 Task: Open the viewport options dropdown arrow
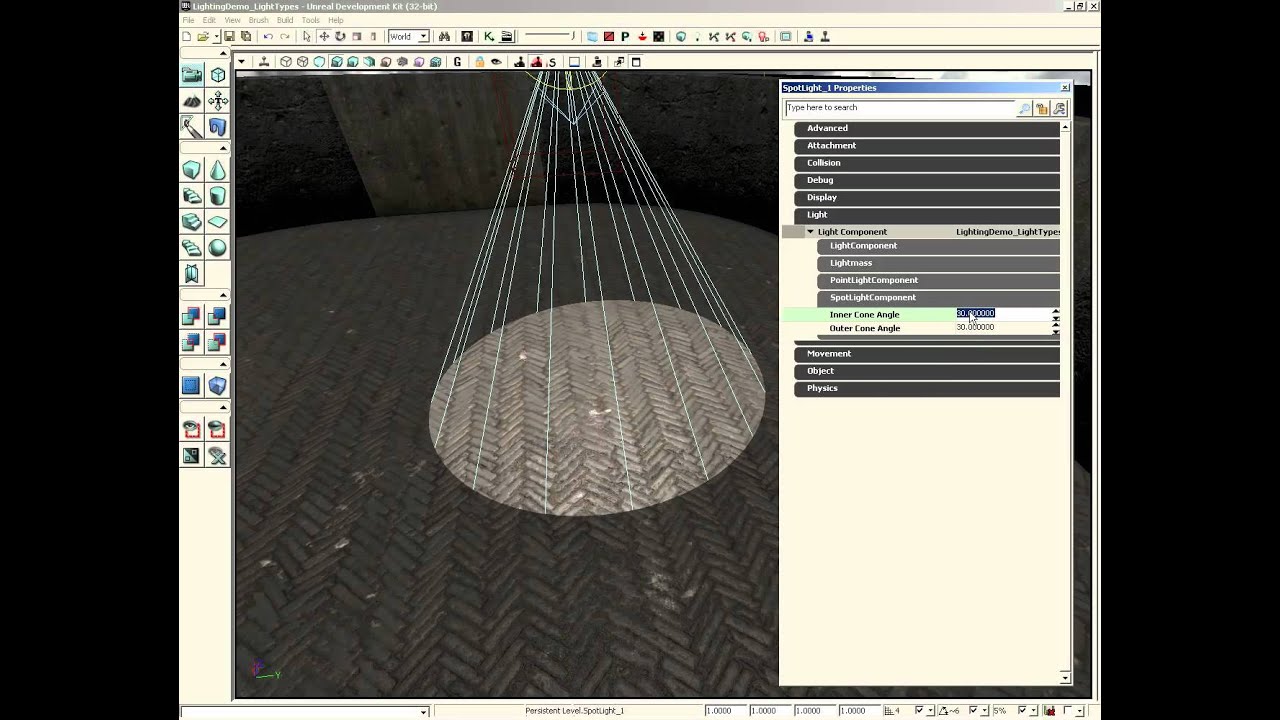241,62
